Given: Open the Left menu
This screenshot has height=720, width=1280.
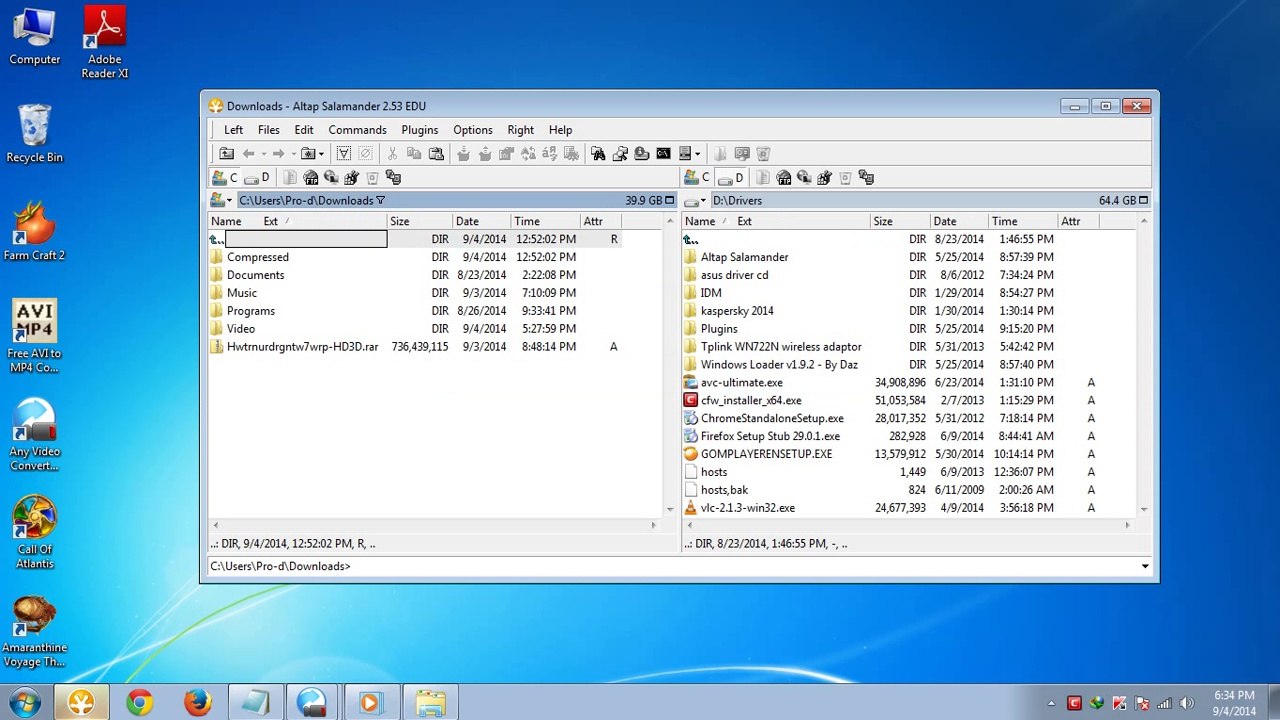Looking at the screenshot, I should pos(233,130).
